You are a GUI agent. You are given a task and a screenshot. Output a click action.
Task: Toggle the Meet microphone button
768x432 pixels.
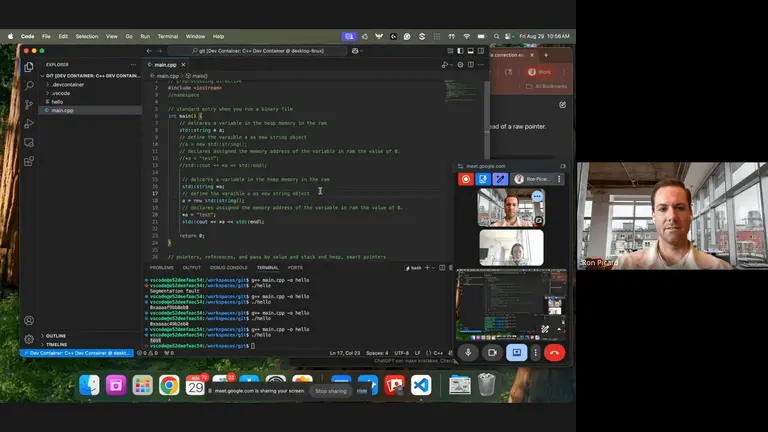[x=468, y=353]
